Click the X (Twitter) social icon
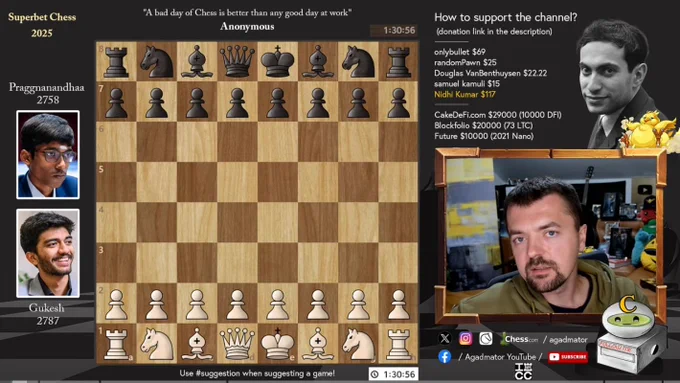680x383 pixels. (x=445, y=338)
